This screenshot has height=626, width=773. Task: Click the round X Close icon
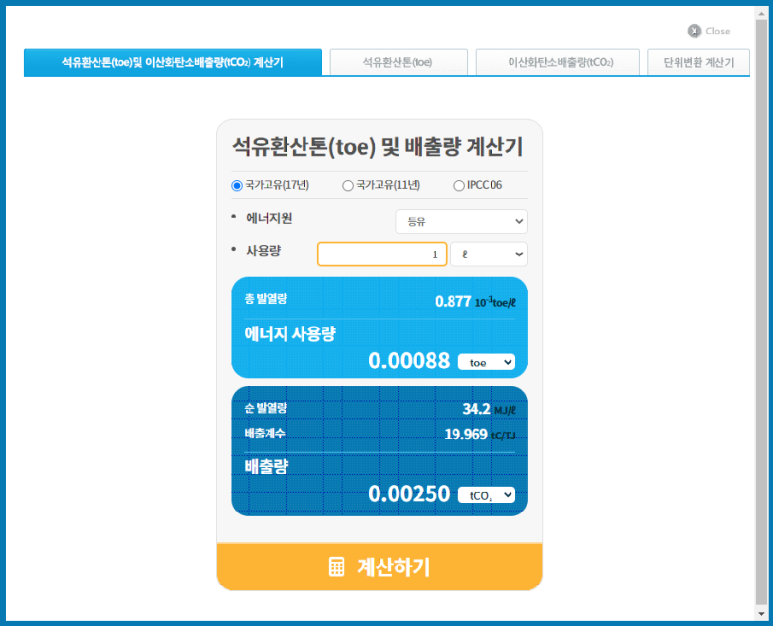(694, 31)
